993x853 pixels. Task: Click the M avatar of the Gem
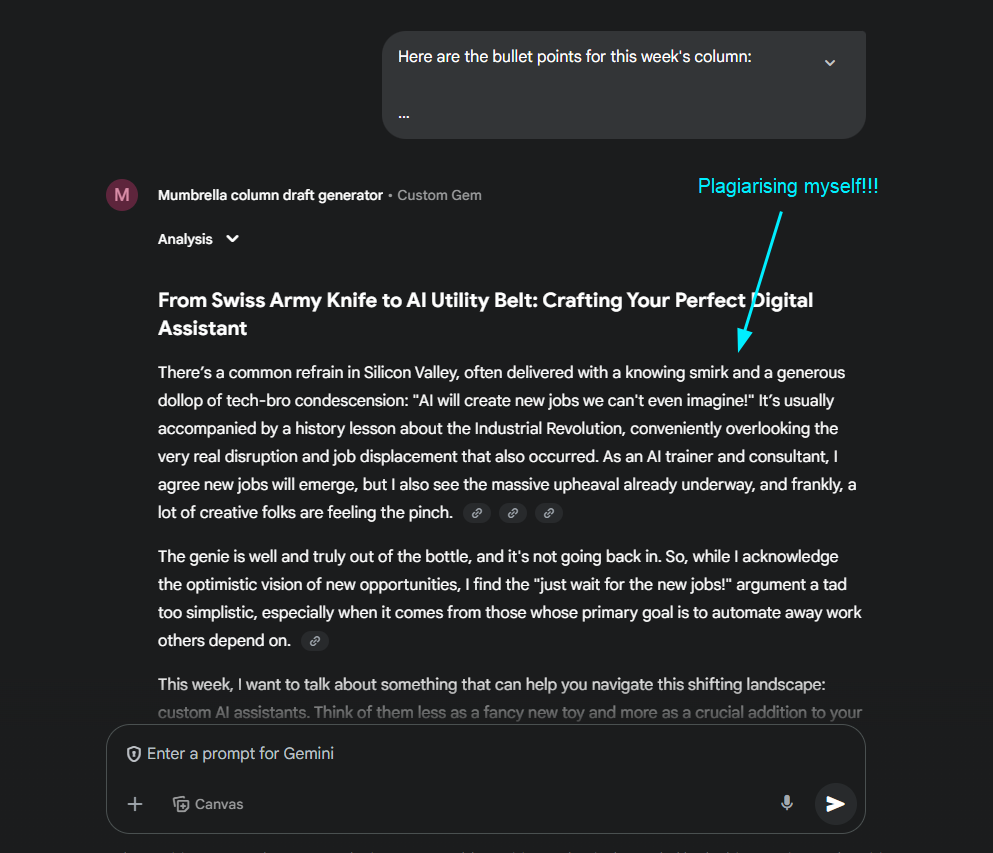[122, 195]
